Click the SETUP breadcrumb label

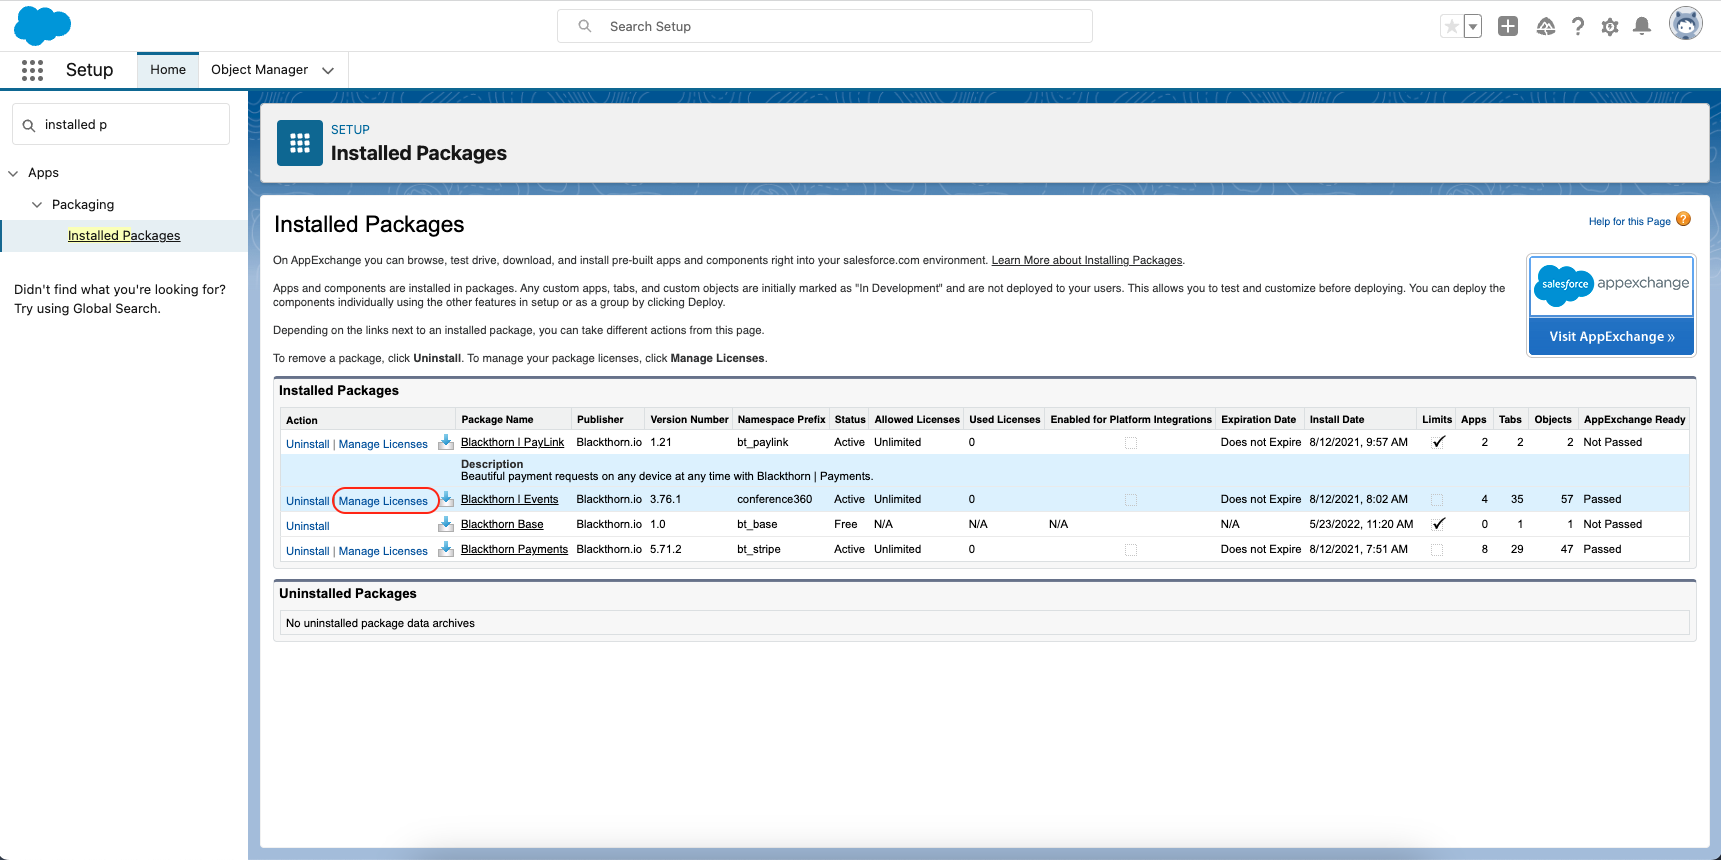[x=350, y=130]
